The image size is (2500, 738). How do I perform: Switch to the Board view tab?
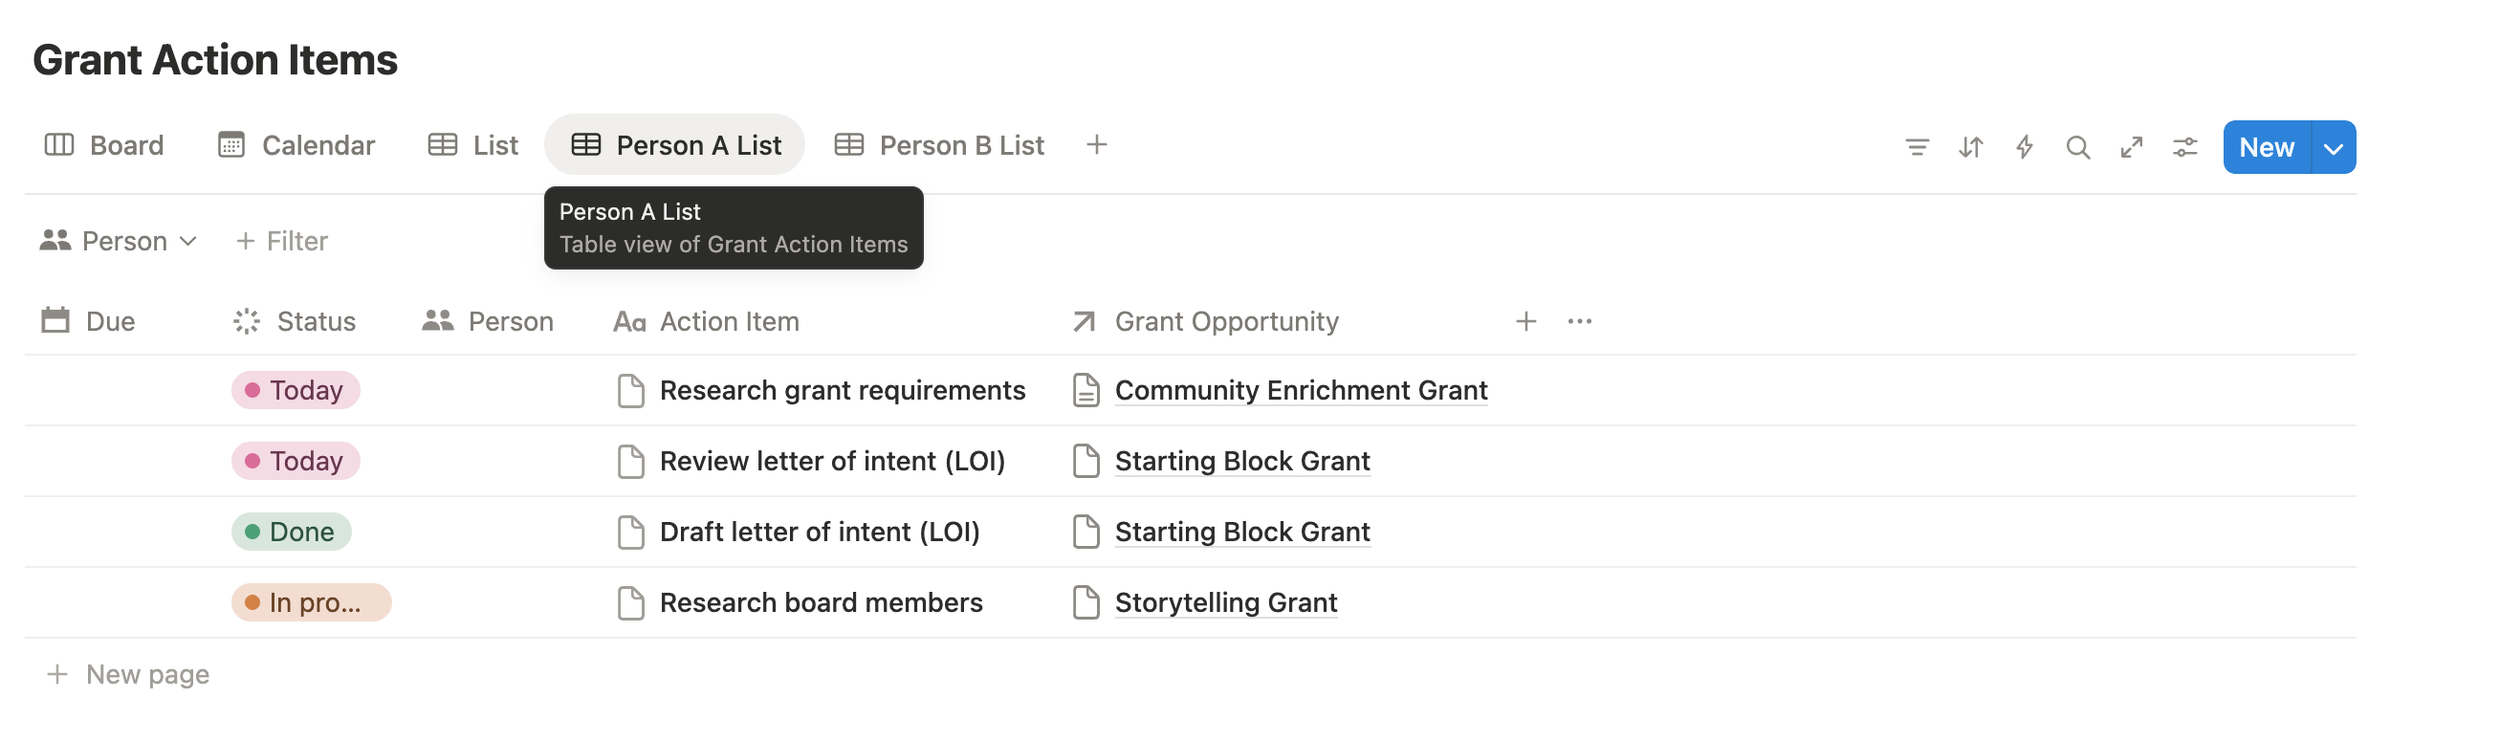[104, 145]
